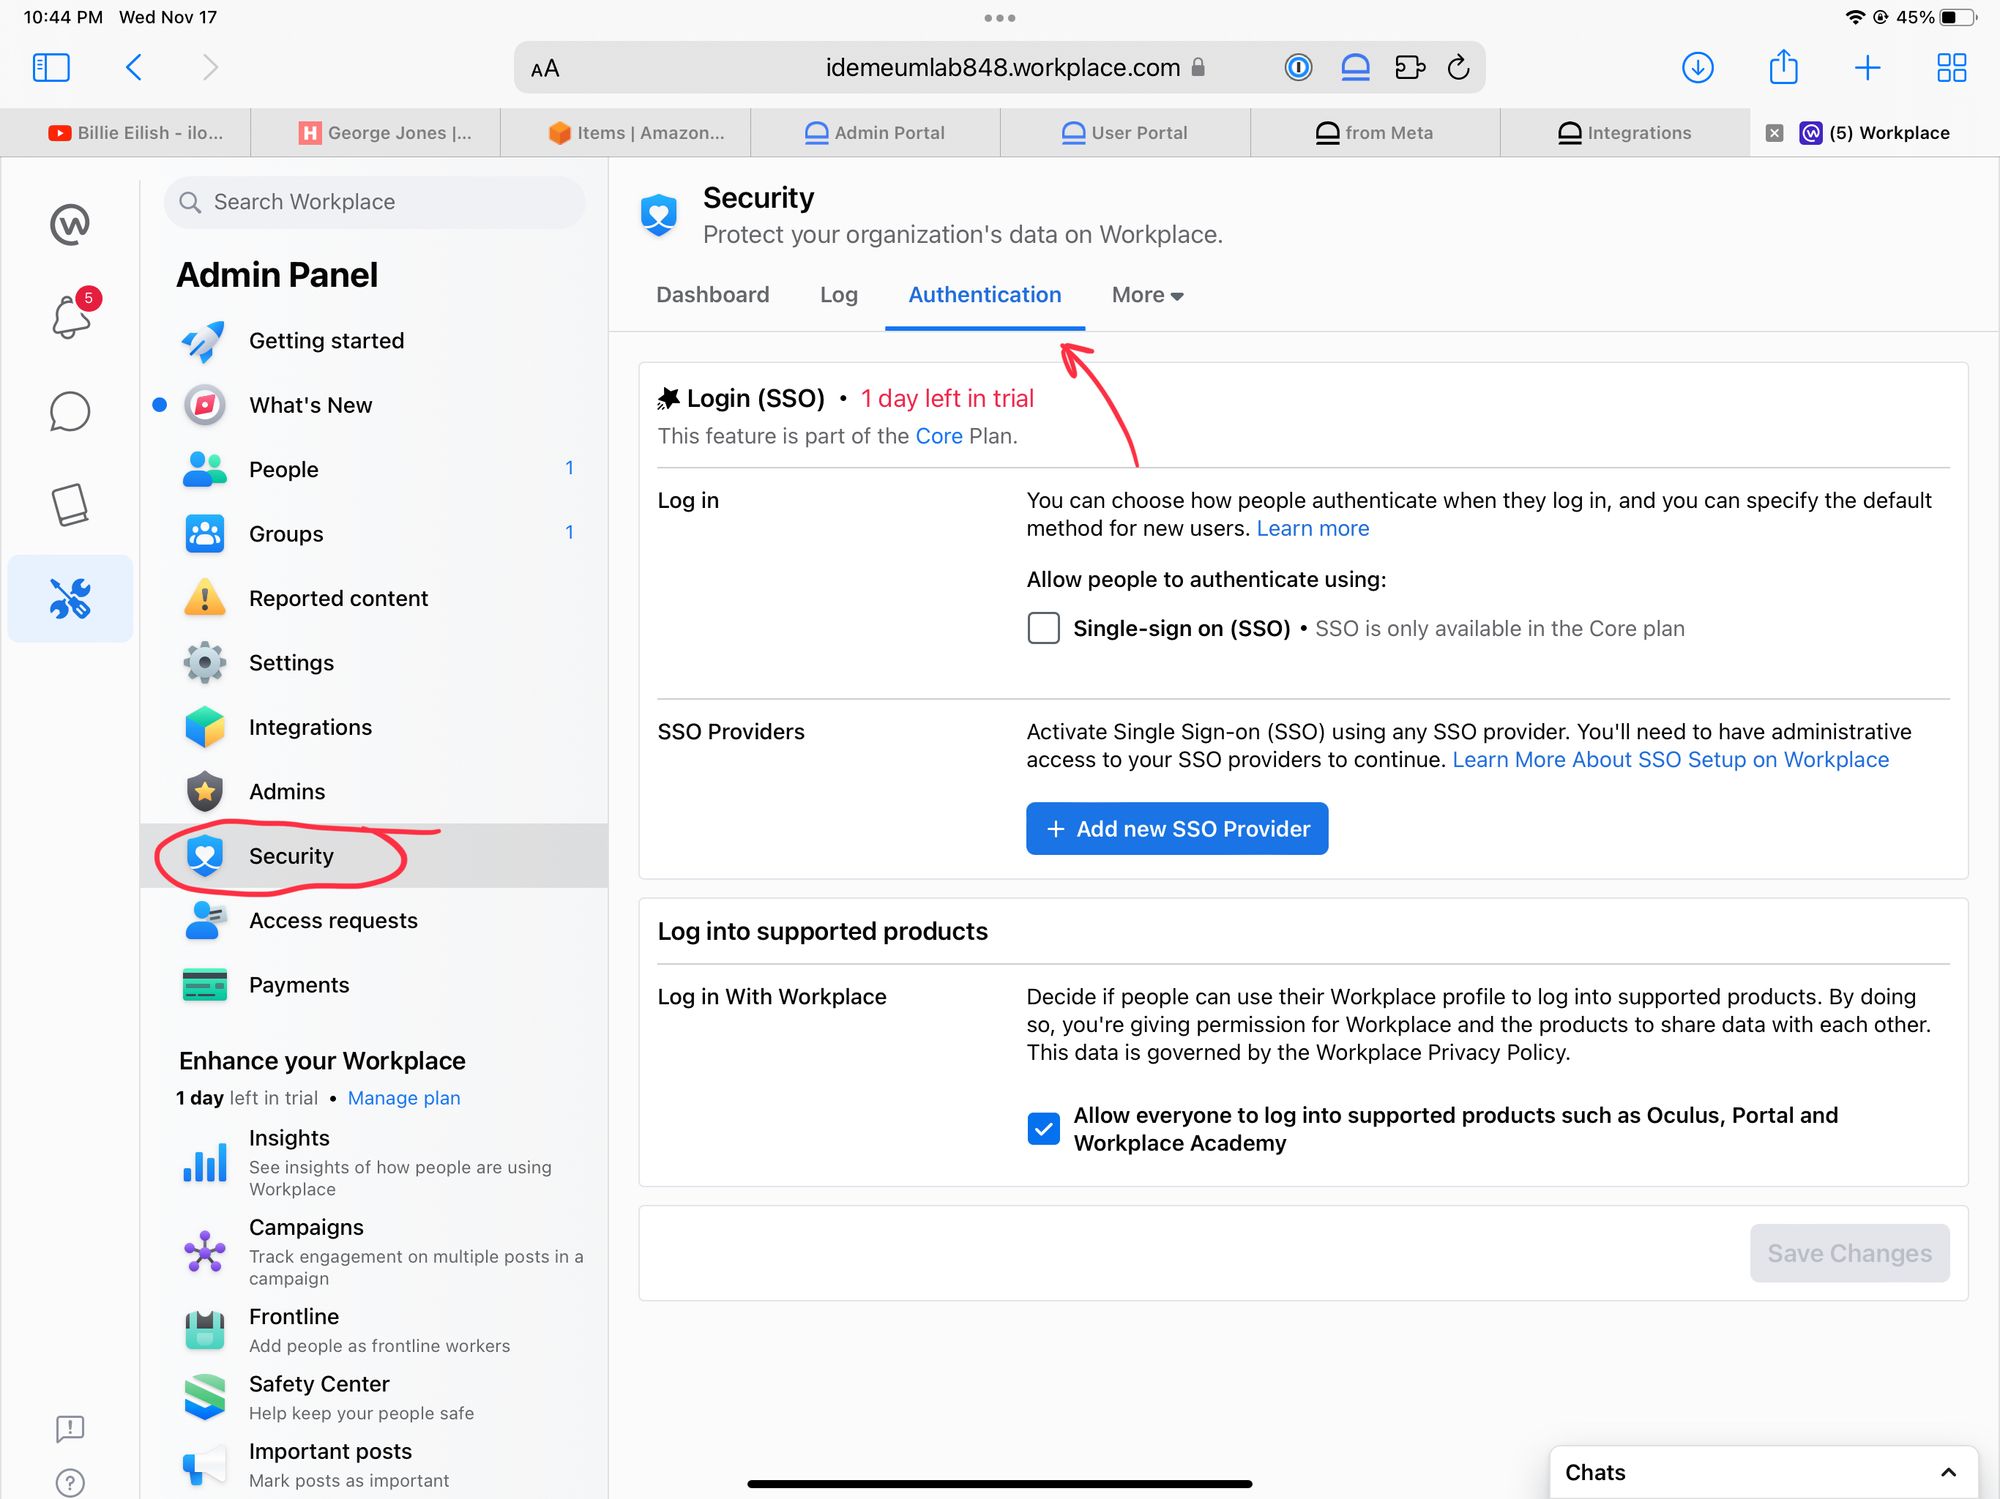Switch to Billie Eilish browser tab

(x=126, y=133)
